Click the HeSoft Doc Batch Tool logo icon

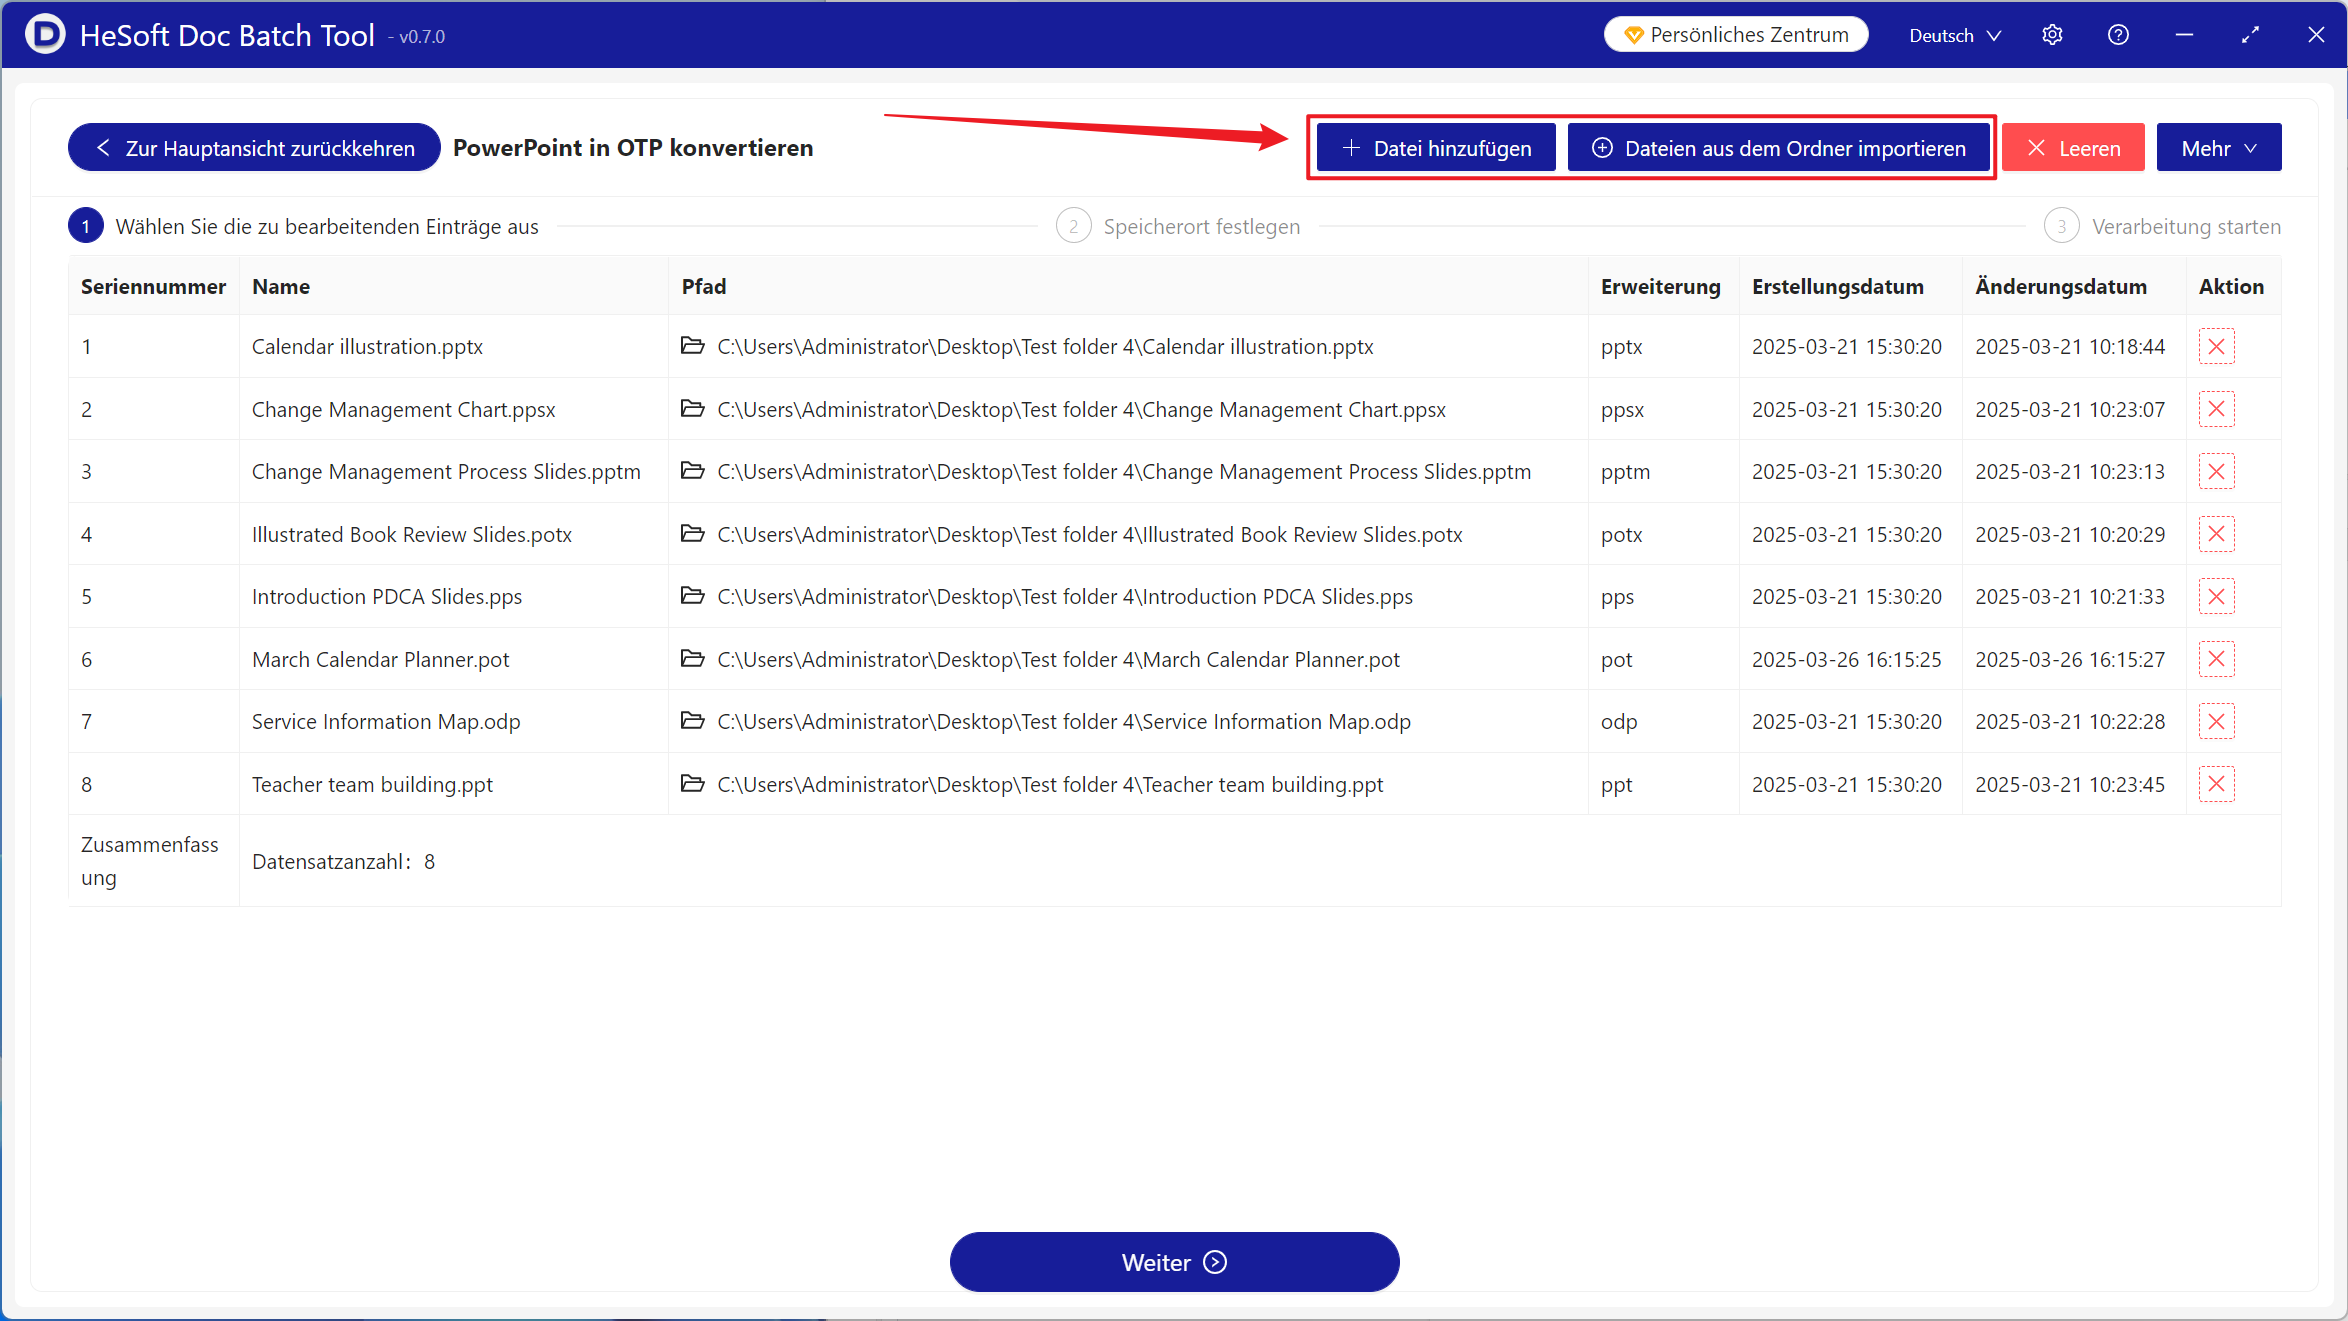click(44, 35)
